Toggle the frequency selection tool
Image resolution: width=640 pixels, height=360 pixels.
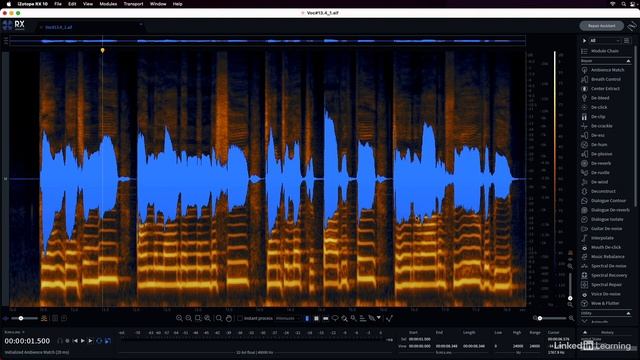coord(326,318)
